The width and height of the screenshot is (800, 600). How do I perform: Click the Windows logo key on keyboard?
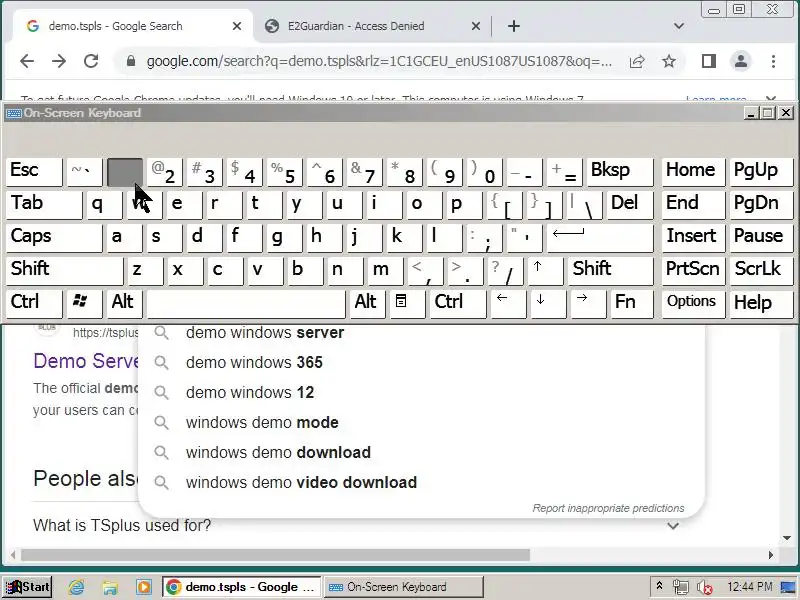pos(84,303)
